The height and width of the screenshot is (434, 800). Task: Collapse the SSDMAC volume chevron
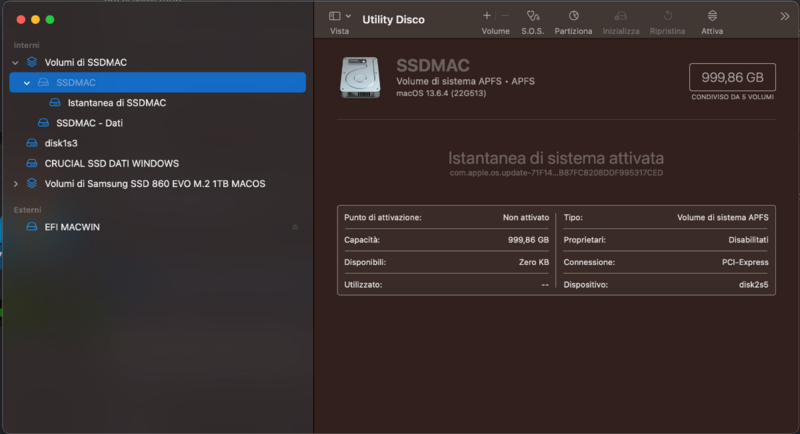click(x=27, y=83)
